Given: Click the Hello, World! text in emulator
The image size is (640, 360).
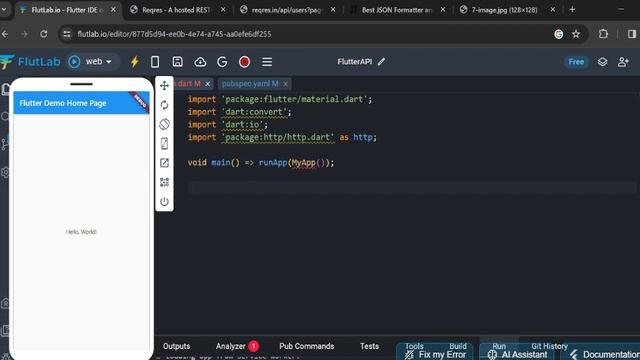Looking at the screenshot, I should [x=81, y=232].
